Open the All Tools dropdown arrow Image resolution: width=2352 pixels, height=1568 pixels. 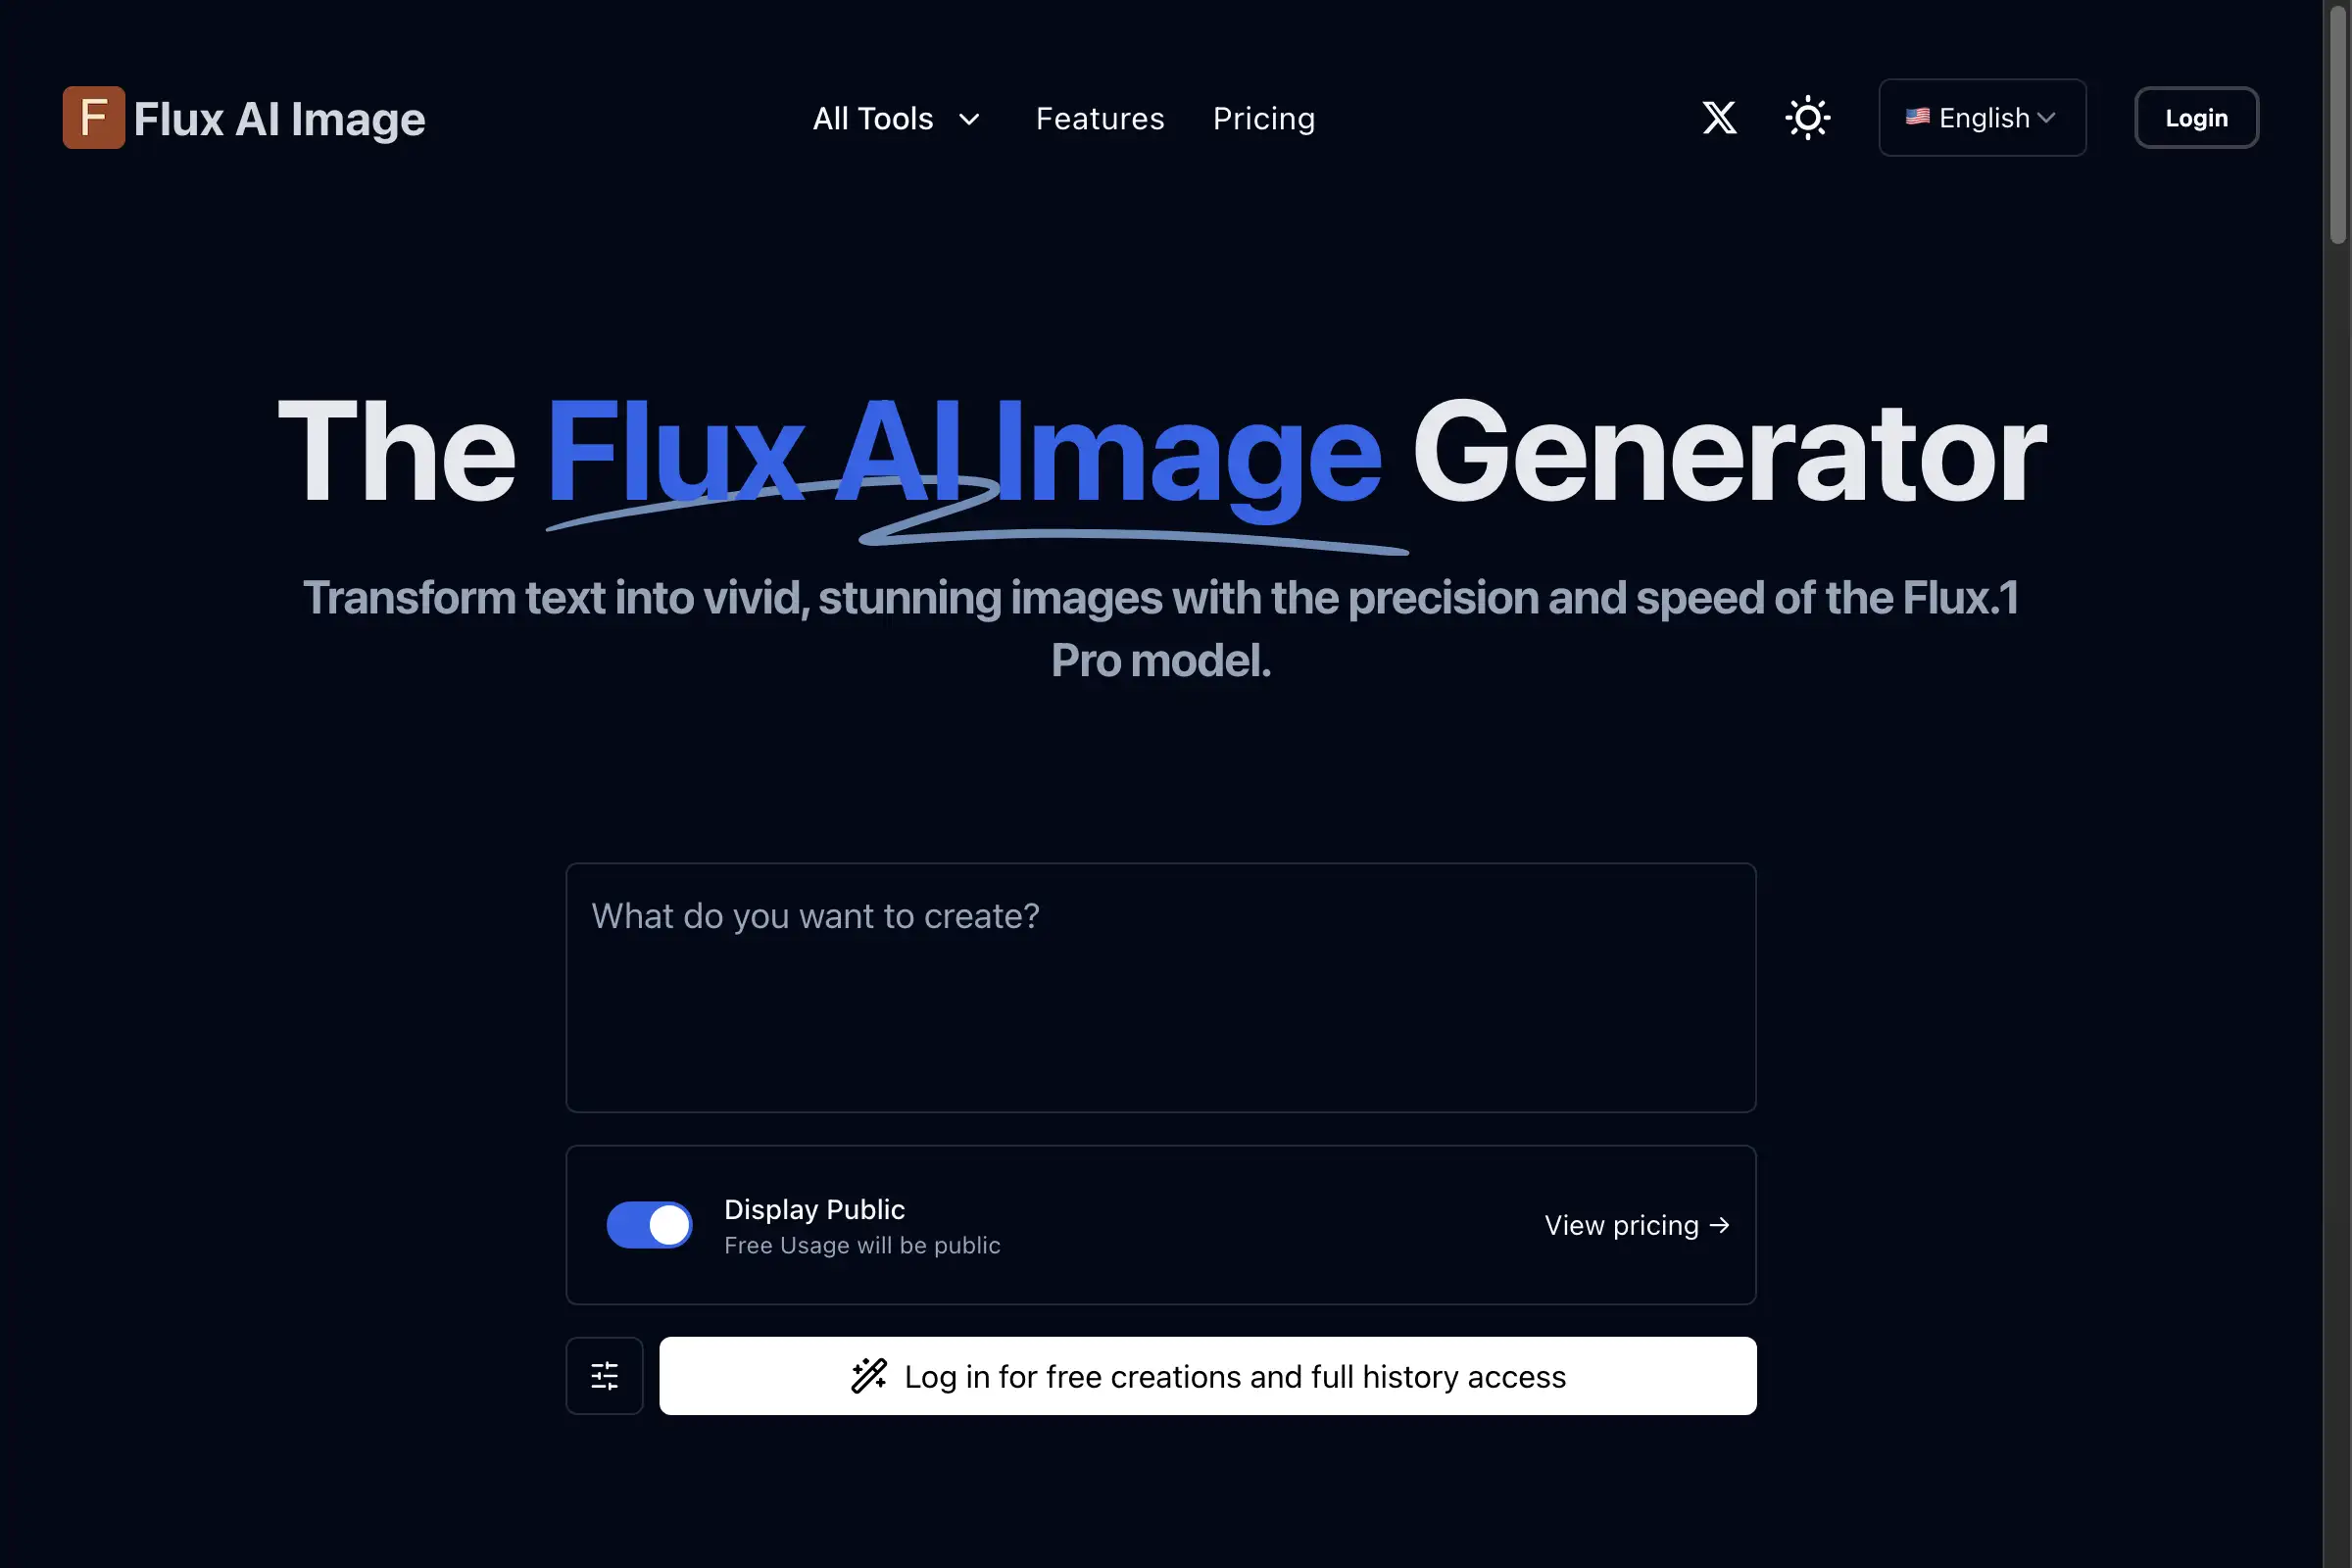click(x=968, y=119)
